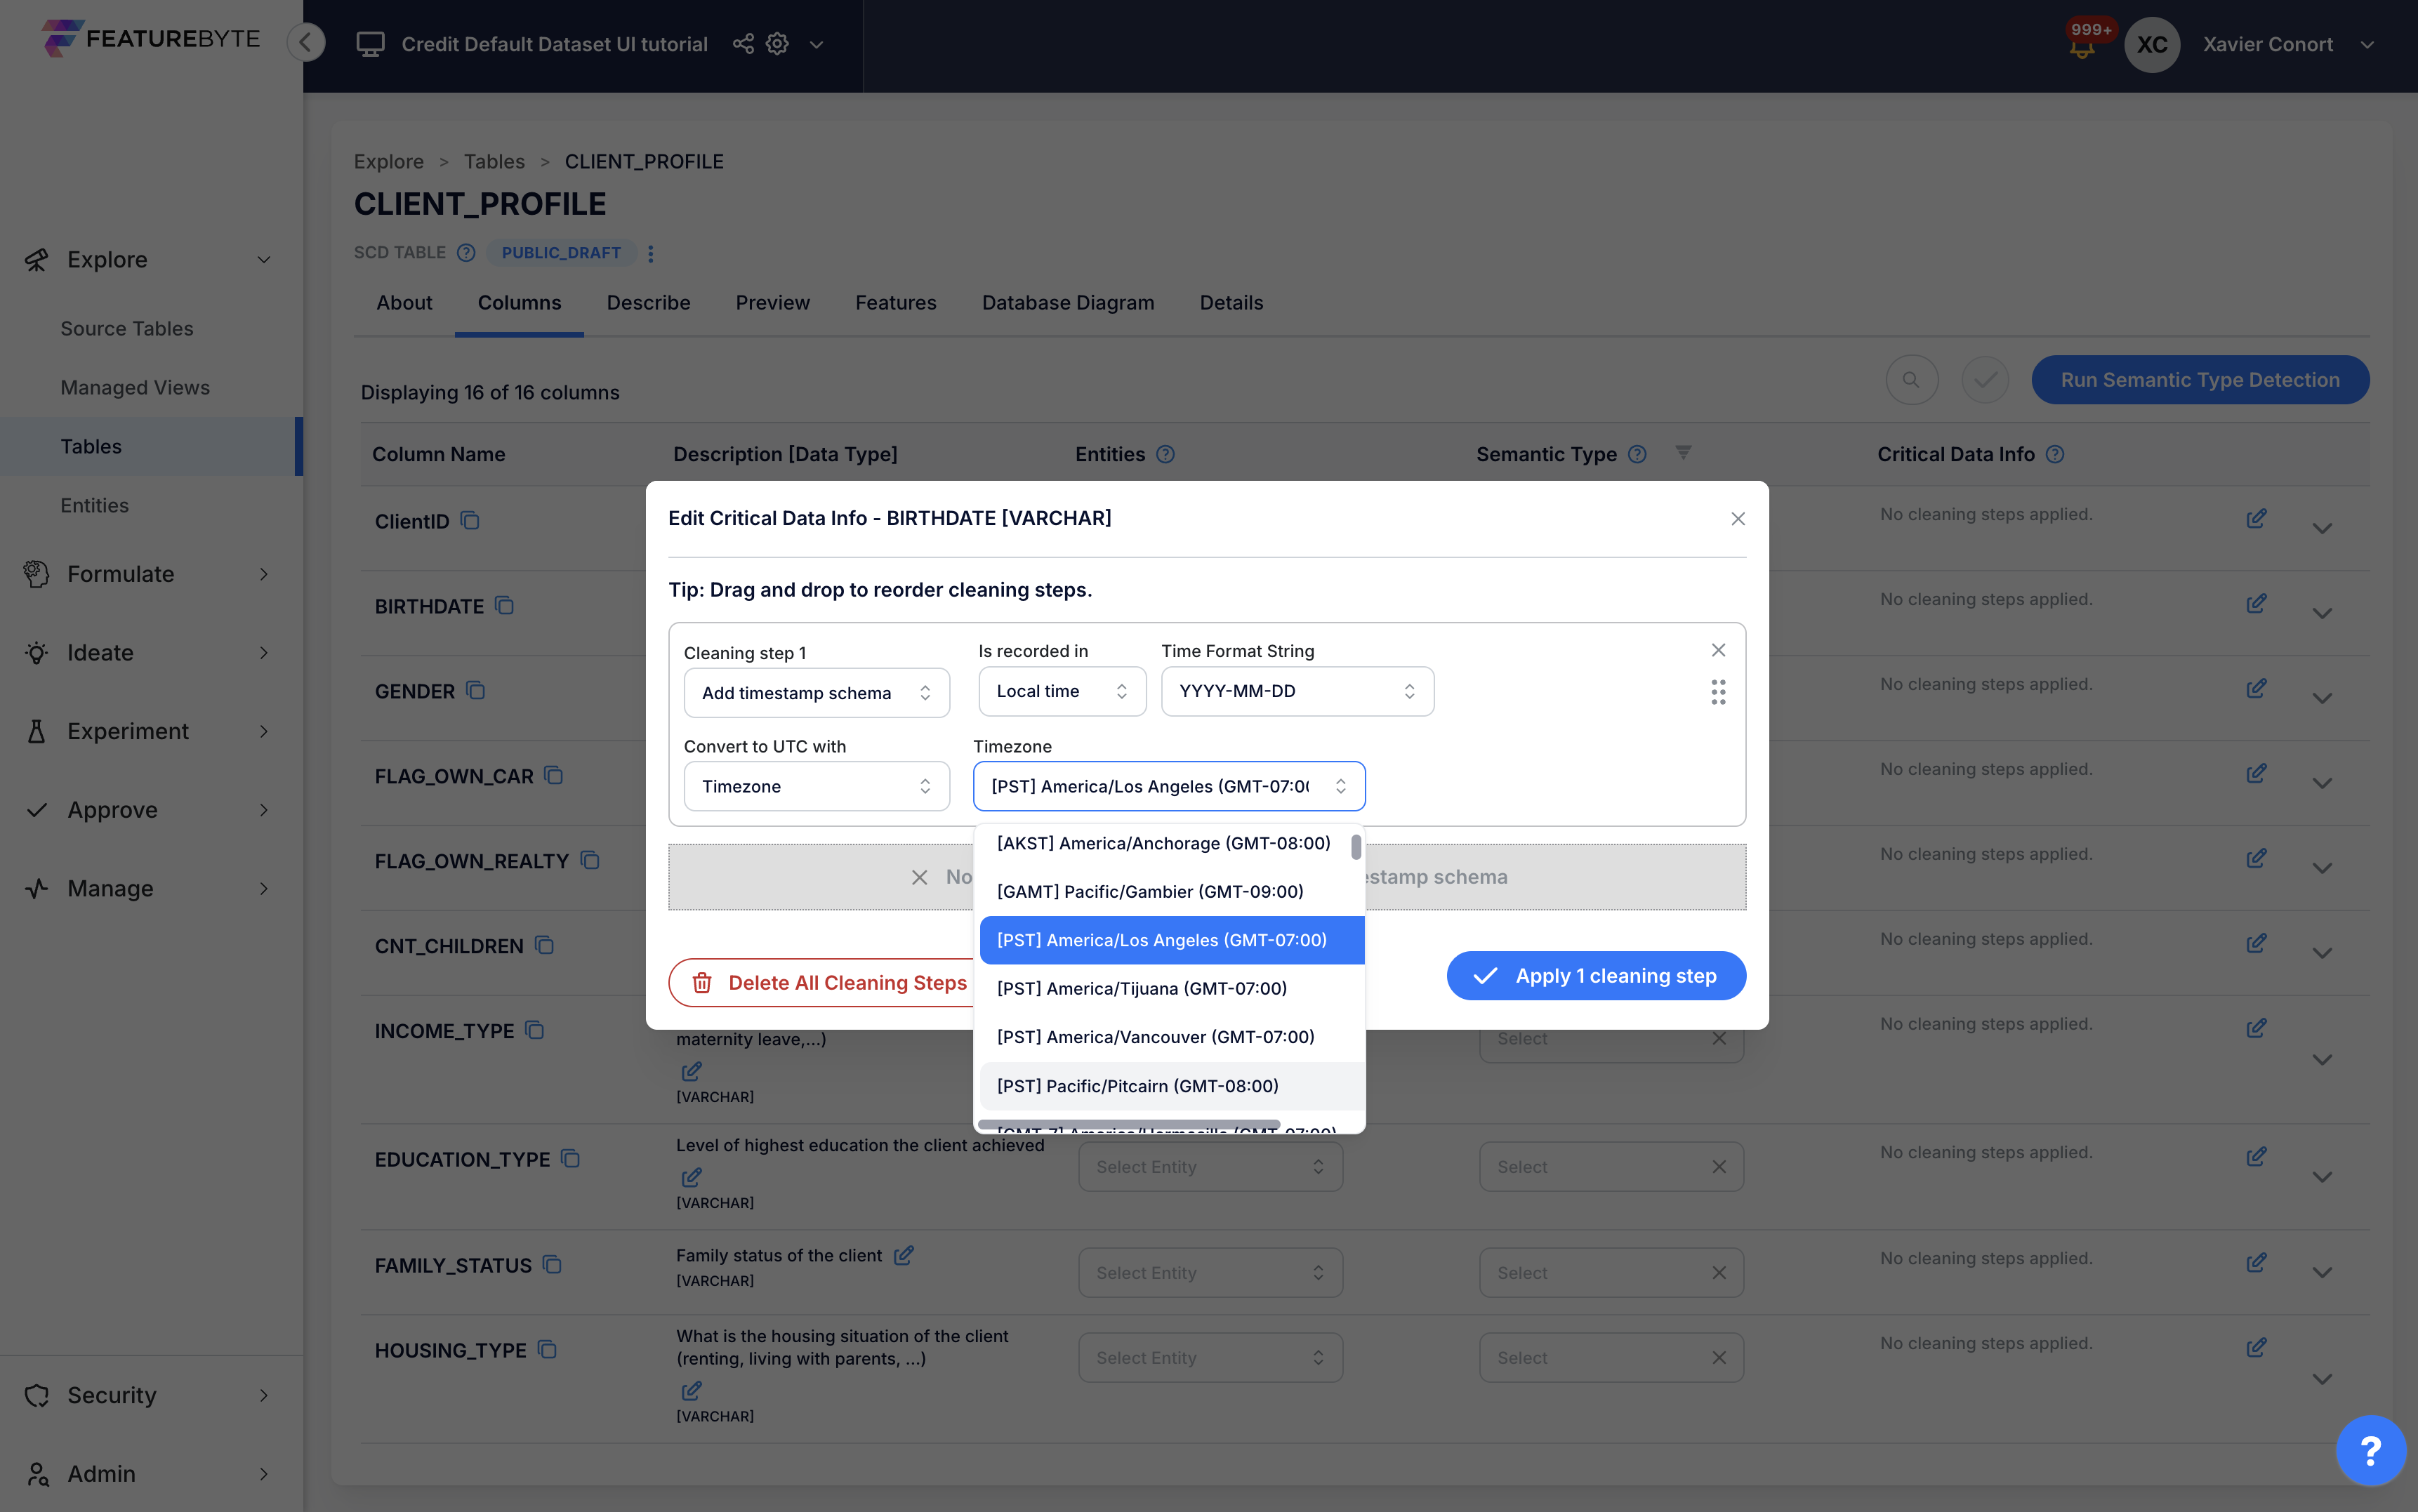Image resolution: width=2418 pixels, height=1512 pixels.
Task: Click the timezone list vertical scrollbar
Action: 1355,848
